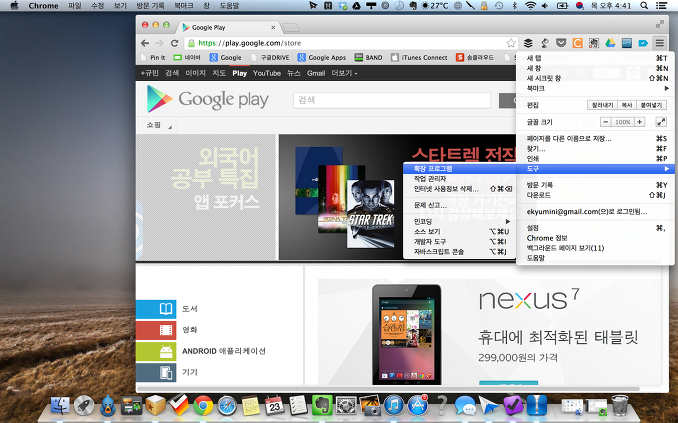Screen dimensions: 678x423
Task: Open the YouTube link in Google bar
Action: click(x=267, y=73)
